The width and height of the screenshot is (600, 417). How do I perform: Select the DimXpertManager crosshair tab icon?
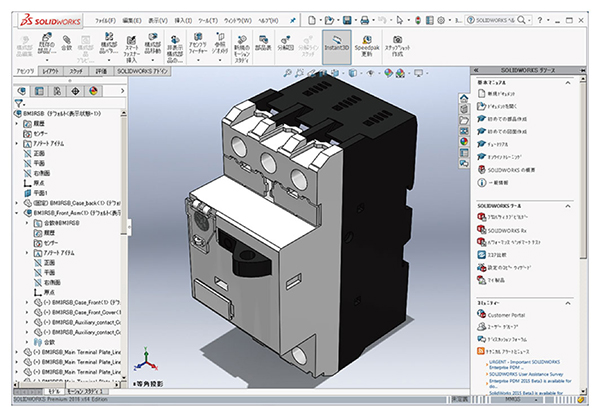(75, 91)
